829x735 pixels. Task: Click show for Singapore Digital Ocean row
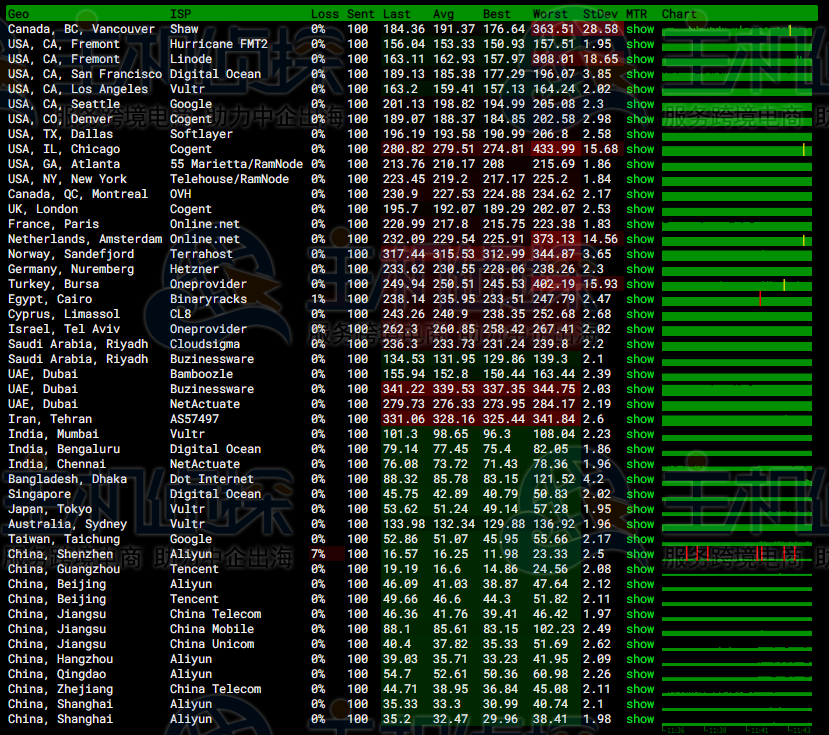[x=640, y=494]
